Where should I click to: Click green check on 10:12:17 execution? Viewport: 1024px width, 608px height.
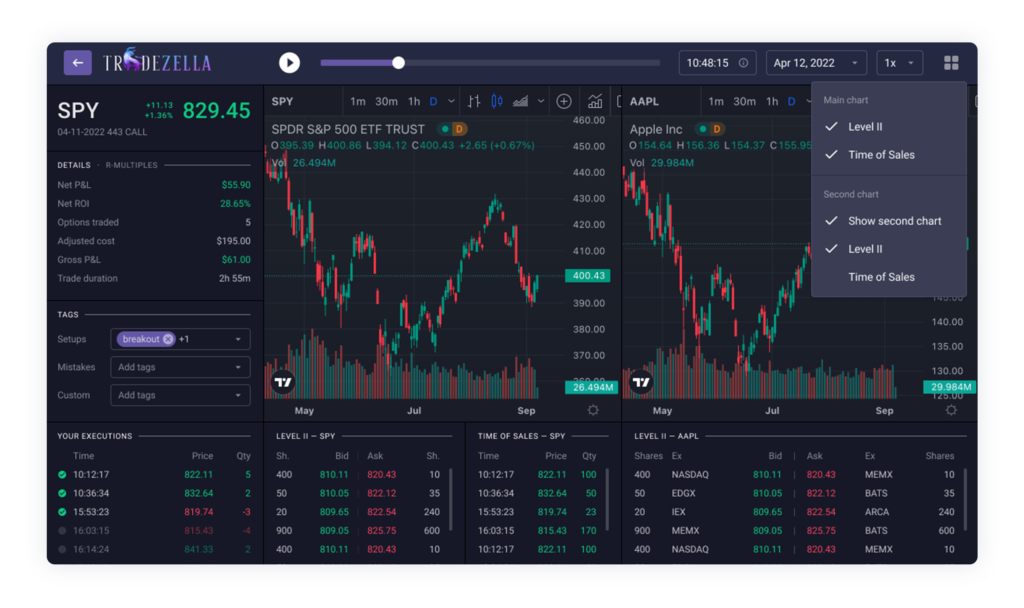point(62,475)
